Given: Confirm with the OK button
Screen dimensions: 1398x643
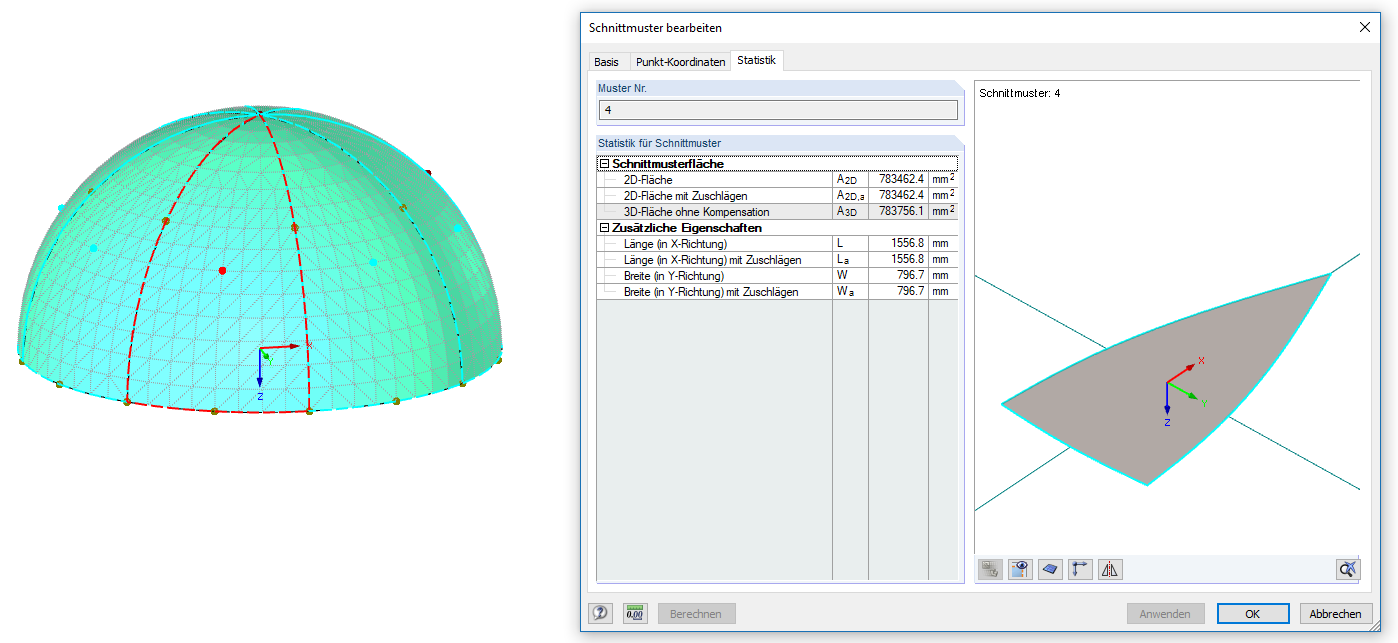Looking at the screenshot, I should coord(1252,614).
